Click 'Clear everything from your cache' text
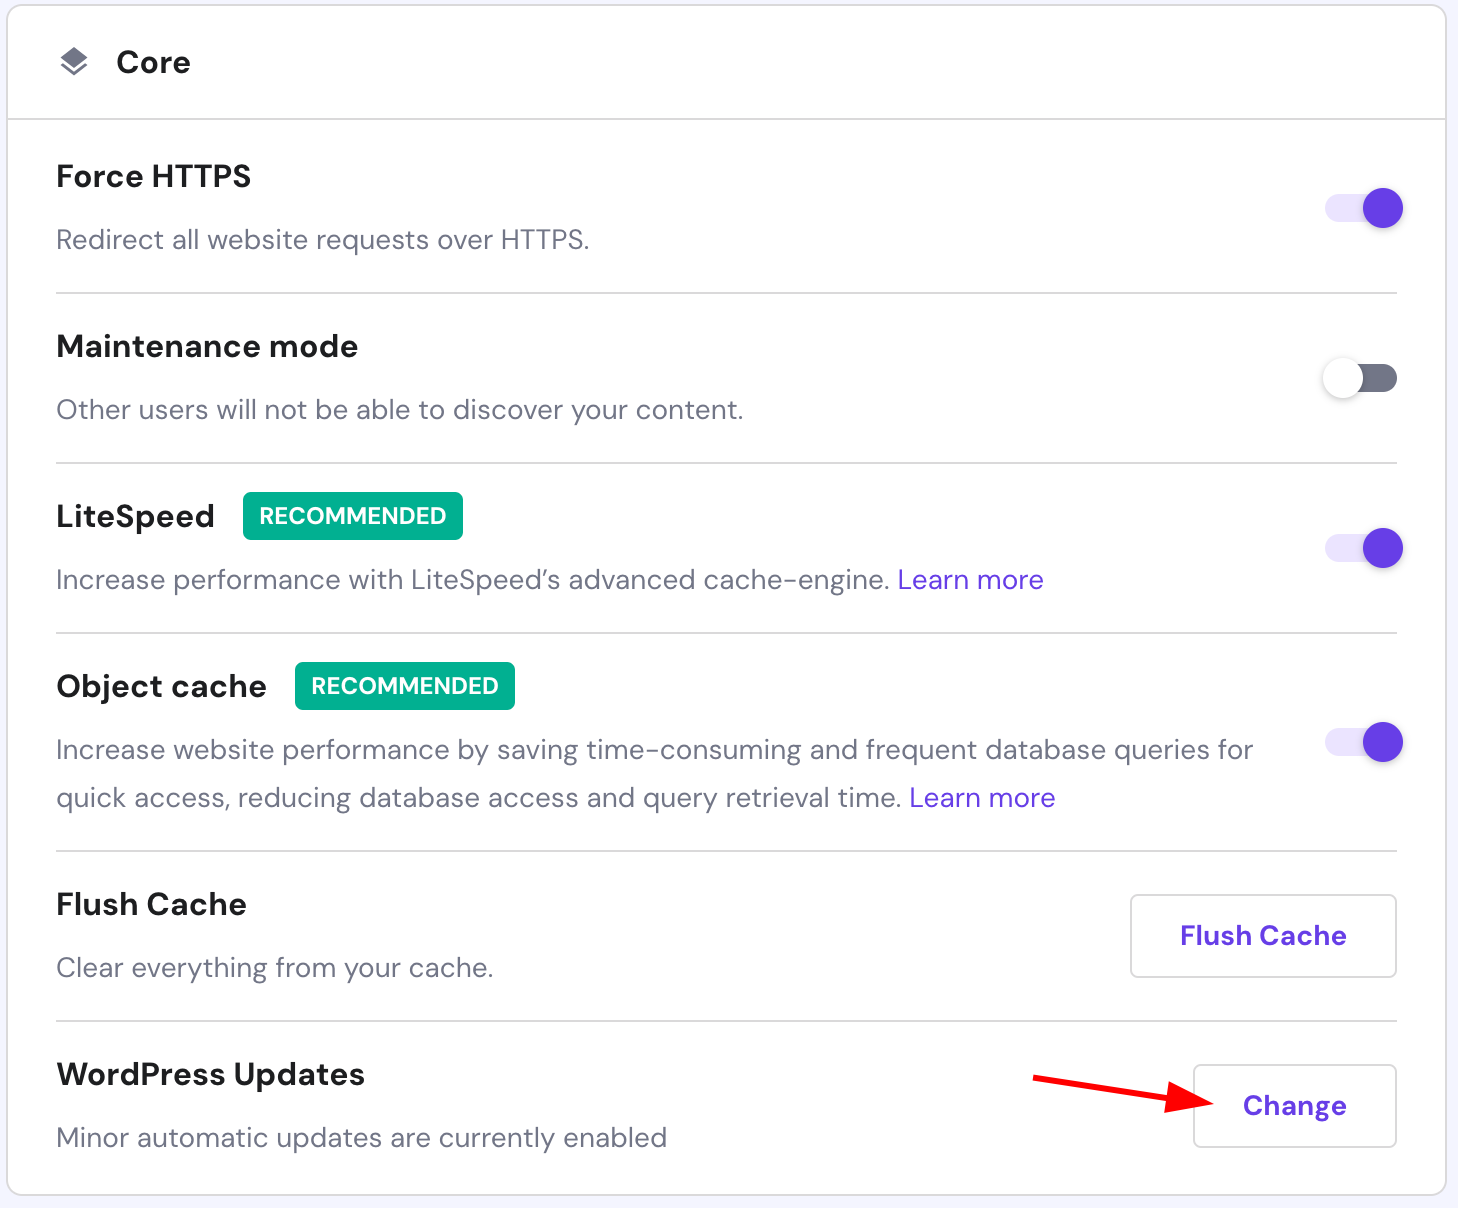 (274, 968)
